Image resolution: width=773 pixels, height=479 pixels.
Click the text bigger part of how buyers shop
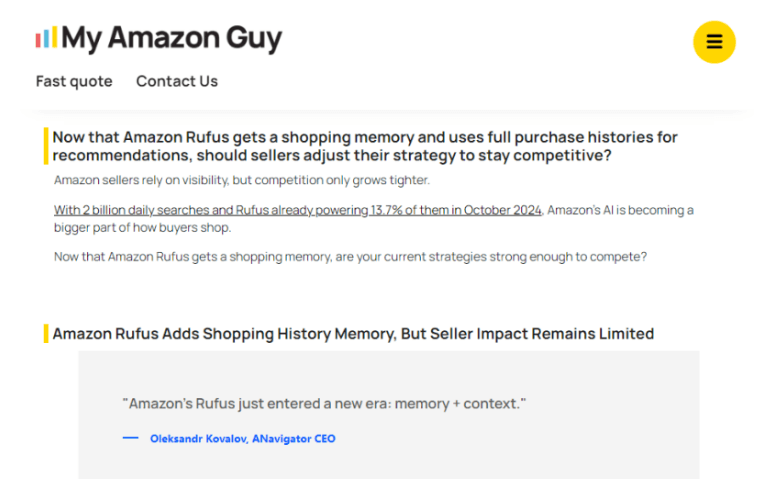tap(142, 228)
